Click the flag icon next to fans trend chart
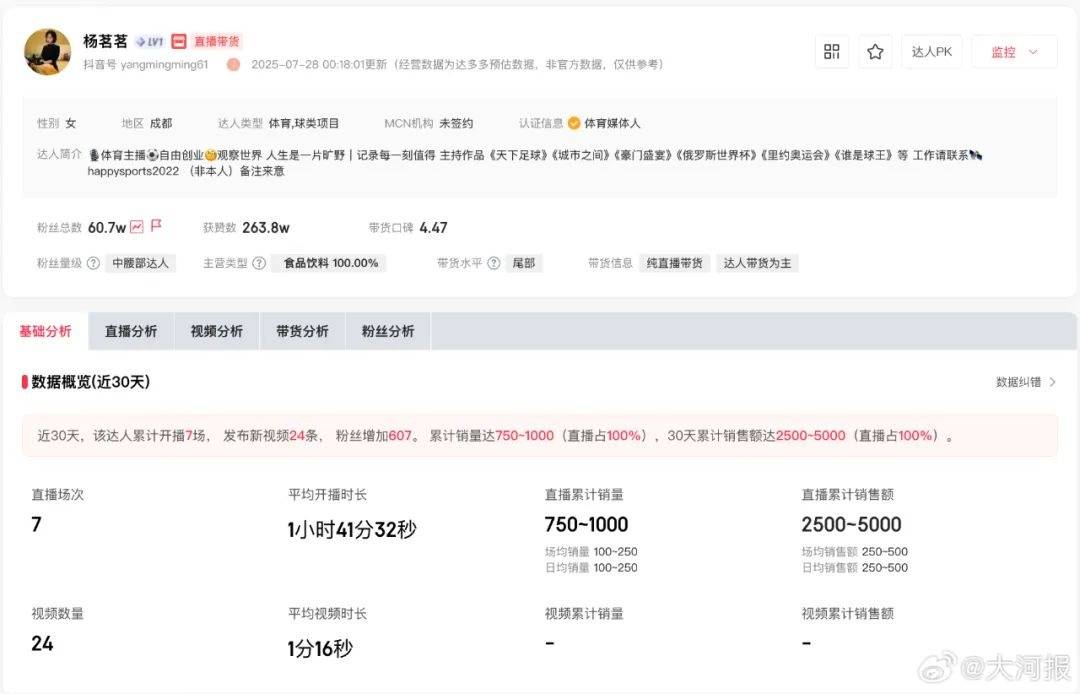The image size is (1080, 694). point(157,227)
